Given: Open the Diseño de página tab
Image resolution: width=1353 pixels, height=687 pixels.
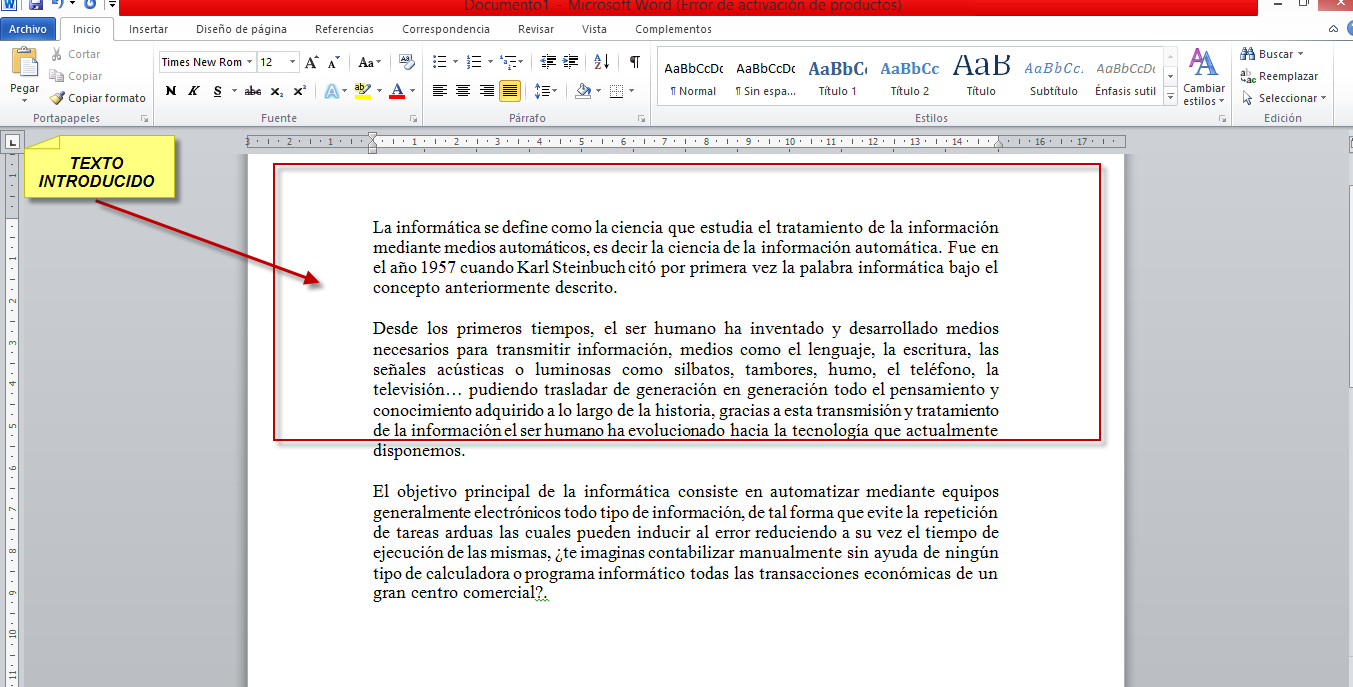Looking at the screenshot, I should coord(240,29).
